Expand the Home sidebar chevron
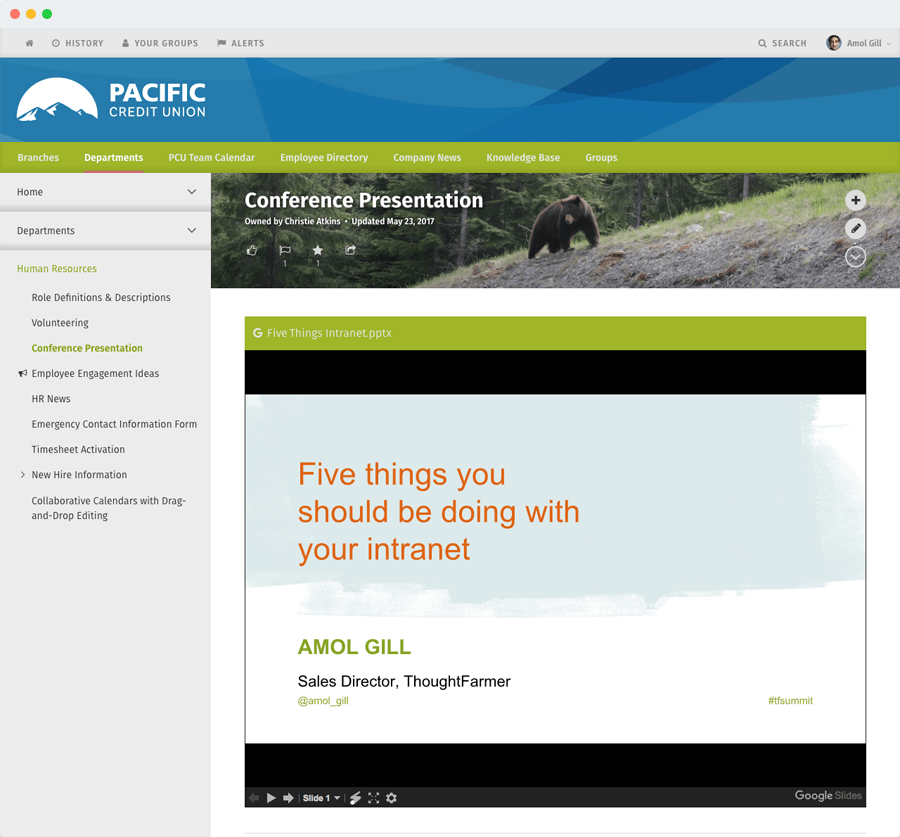The height and width of the screenshot is (837, 900). [x=192, y=192]
